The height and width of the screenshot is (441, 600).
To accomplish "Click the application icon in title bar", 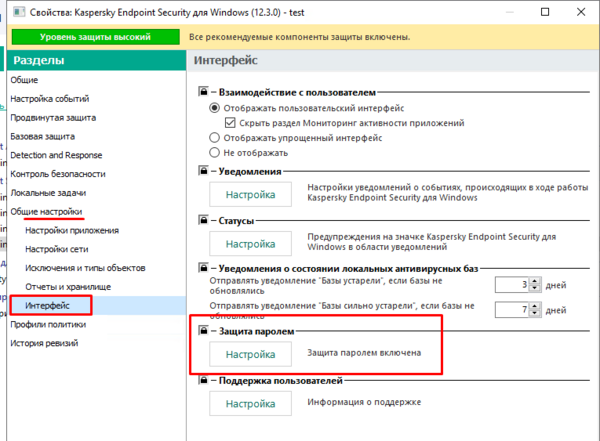I will point(19,12).
